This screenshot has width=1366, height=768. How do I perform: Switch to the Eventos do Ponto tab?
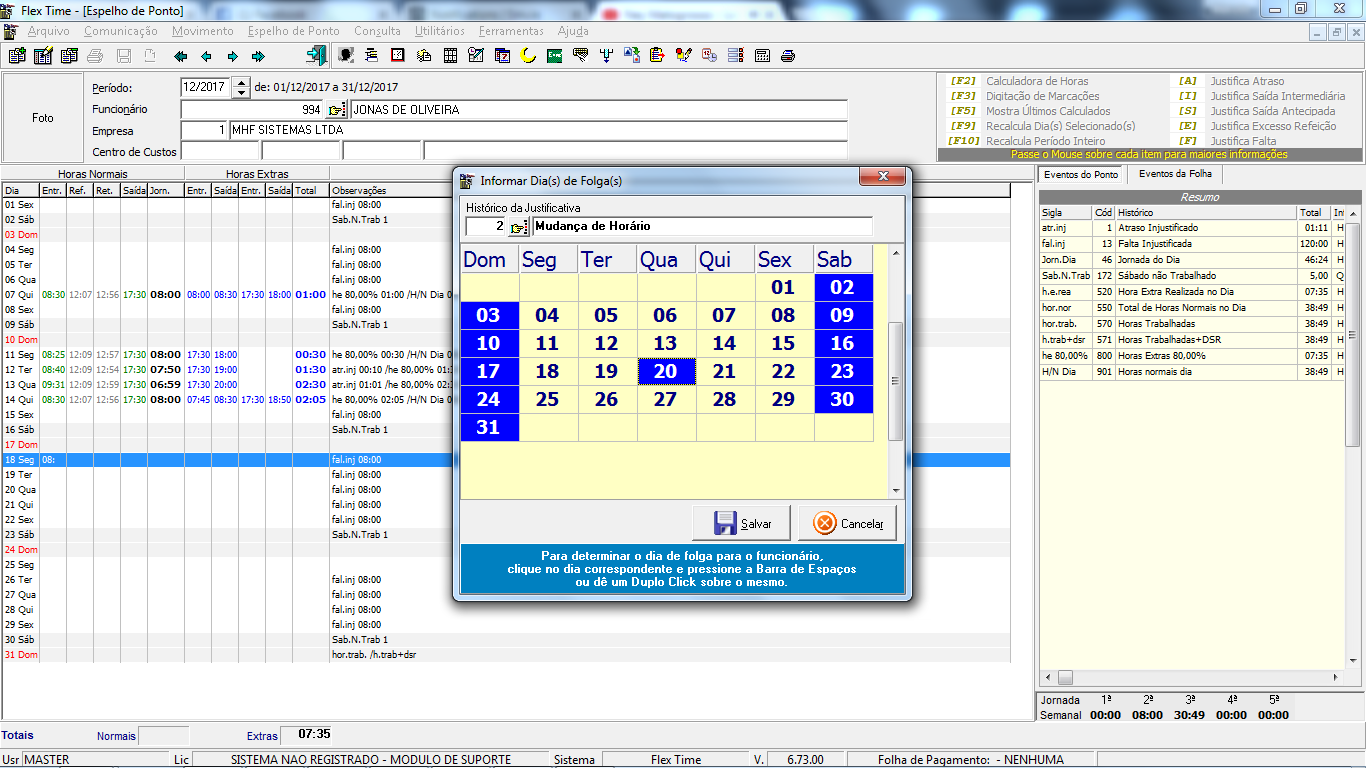[1081, 175]
